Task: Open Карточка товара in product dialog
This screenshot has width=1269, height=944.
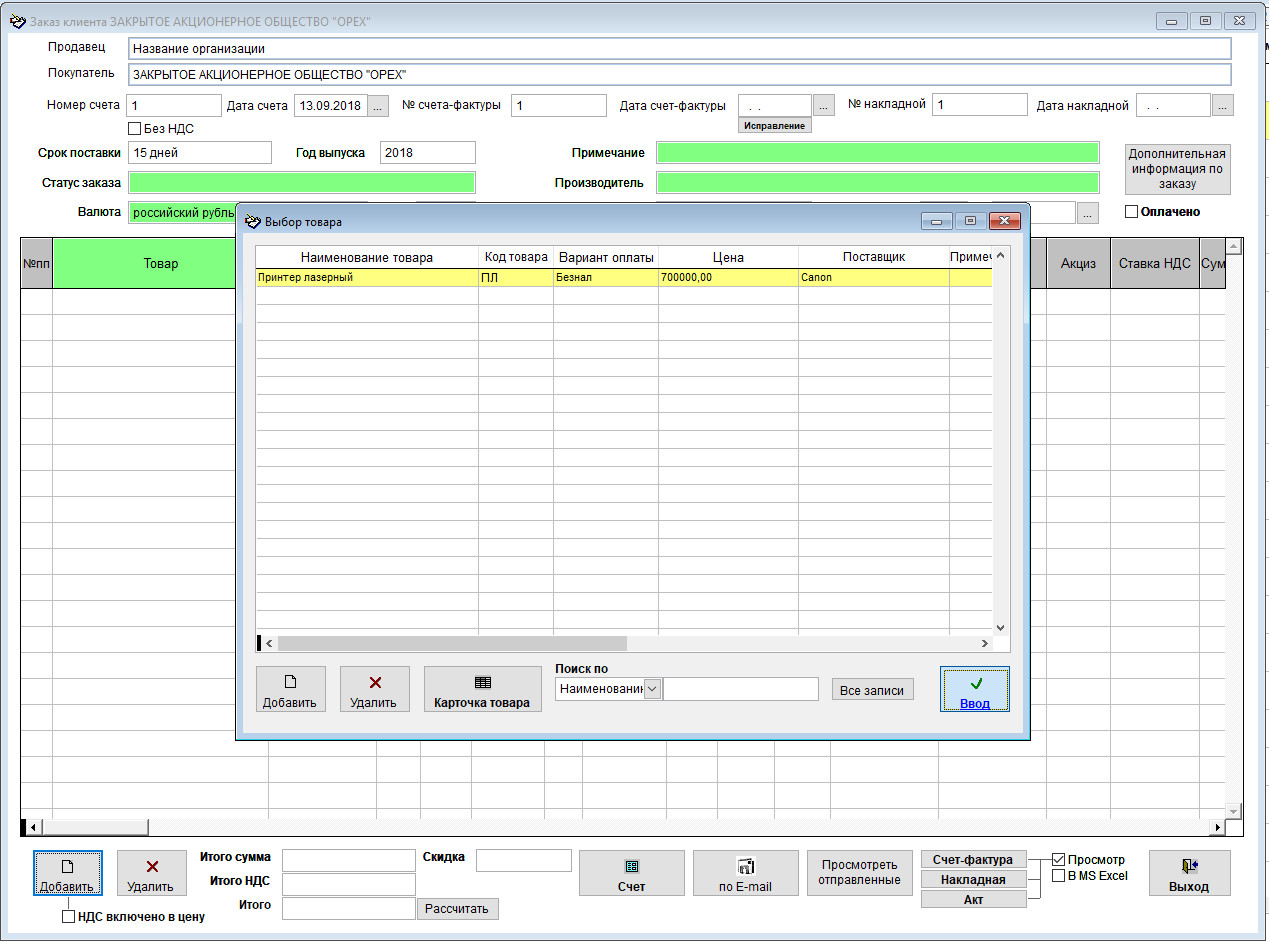Action: click(482, 690)
